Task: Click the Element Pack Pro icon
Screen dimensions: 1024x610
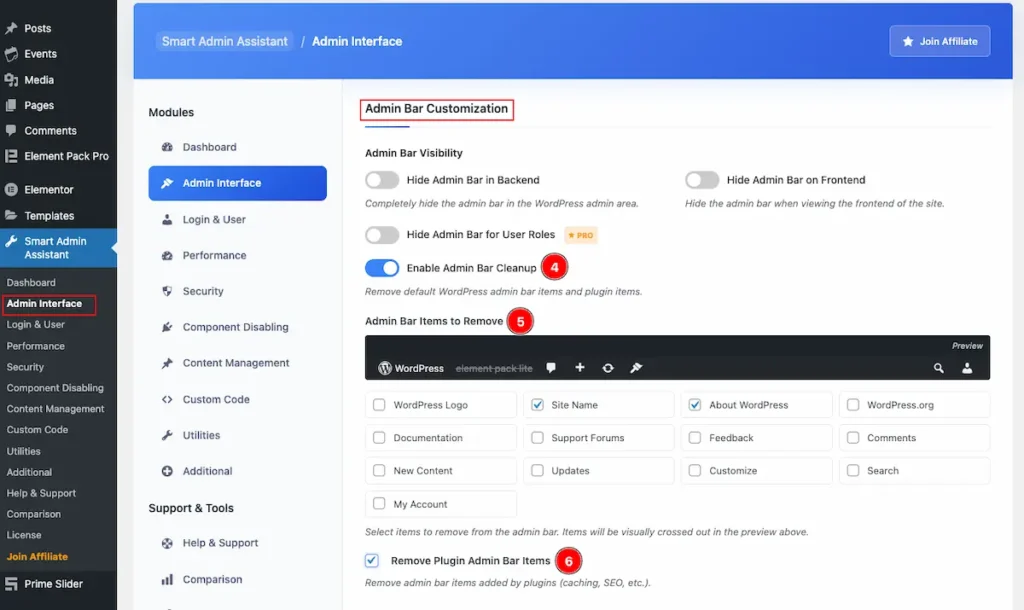Action: coord(11,156)
